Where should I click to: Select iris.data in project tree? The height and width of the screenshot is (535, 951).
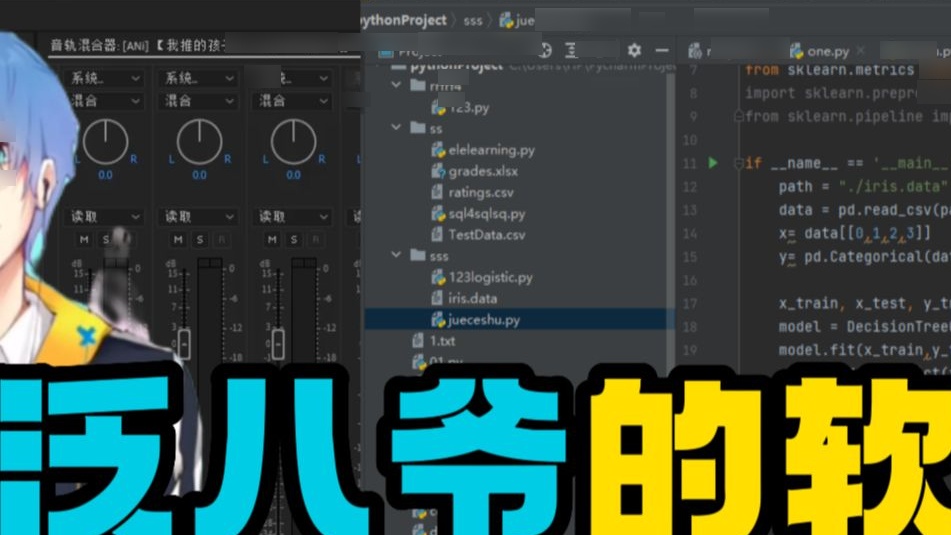(x=472, y=298)
